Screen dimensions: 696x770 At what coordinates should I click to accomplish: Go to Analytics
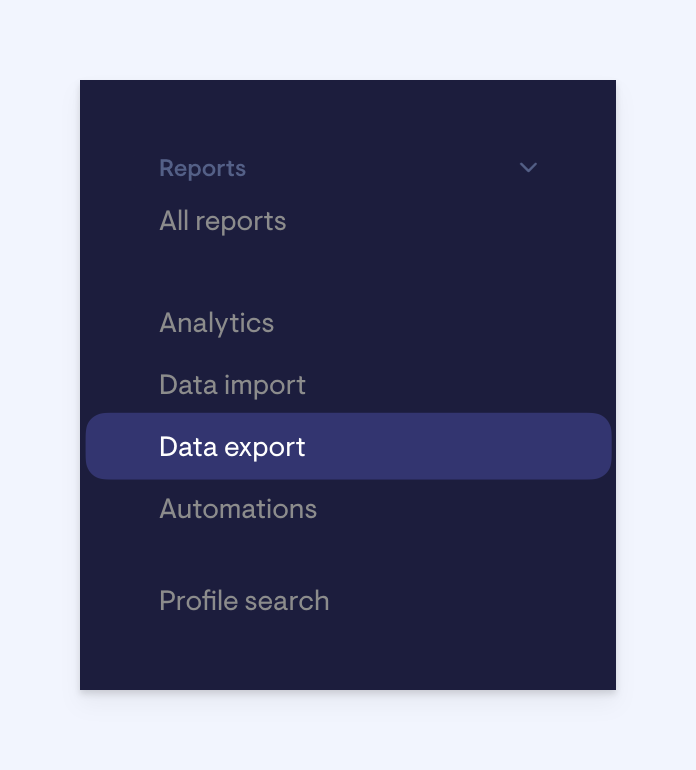217,323
